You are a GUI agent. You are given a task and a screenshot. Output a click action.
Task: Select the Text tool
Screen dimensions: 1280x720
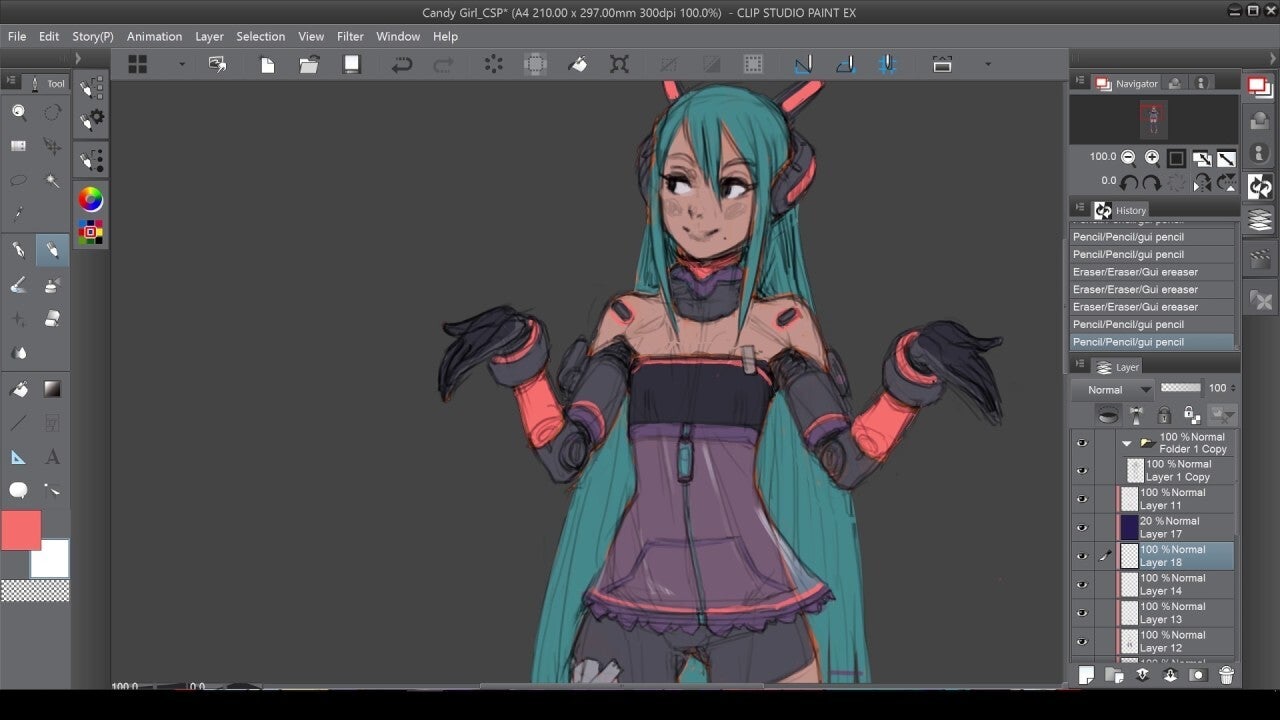(x=52, y=457)
